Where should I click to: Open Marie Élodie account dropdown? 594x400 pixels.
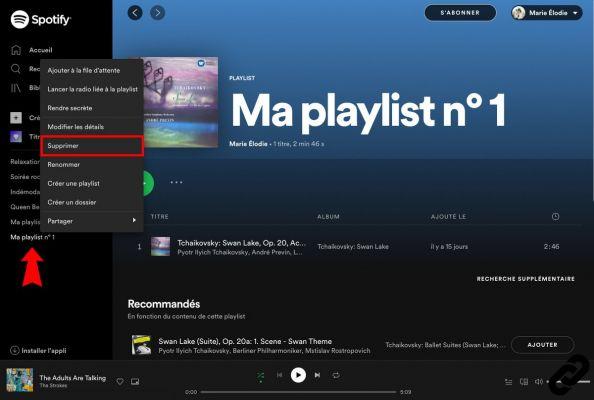point(547,13)
